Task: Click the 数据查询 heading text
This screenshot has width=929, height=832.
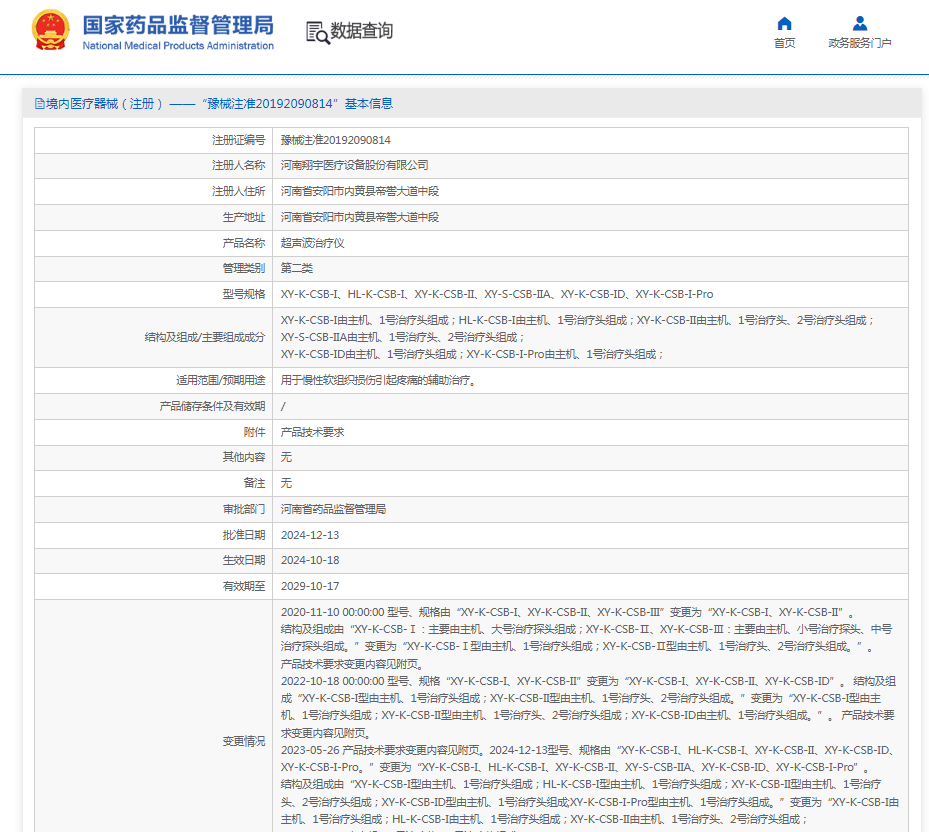Action: tap(361, 31)
